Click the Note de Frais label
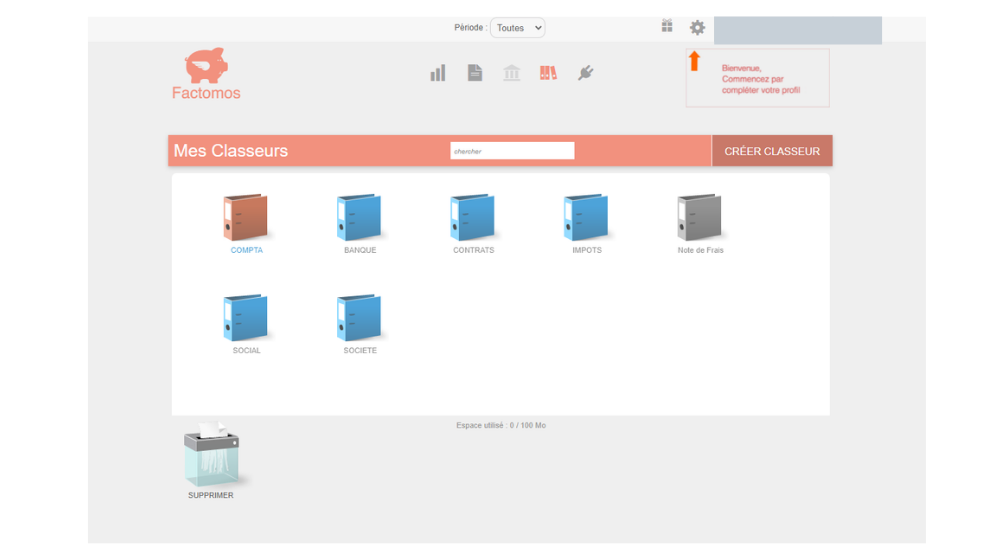The height and width of the screenshot is (560, 1000). pyautogui.click(x=700, y=250)
